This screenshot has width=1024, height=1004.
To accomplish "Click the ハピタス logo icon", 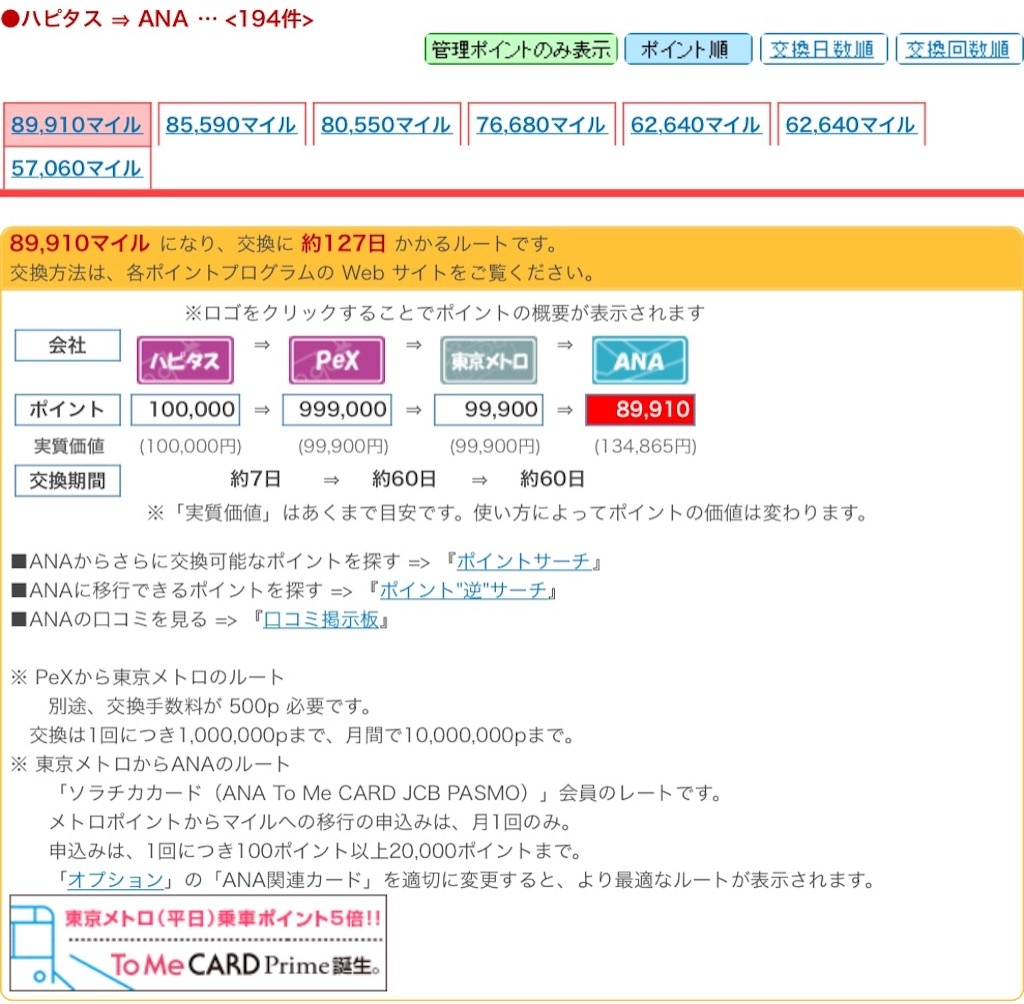I will click(185, 360).
